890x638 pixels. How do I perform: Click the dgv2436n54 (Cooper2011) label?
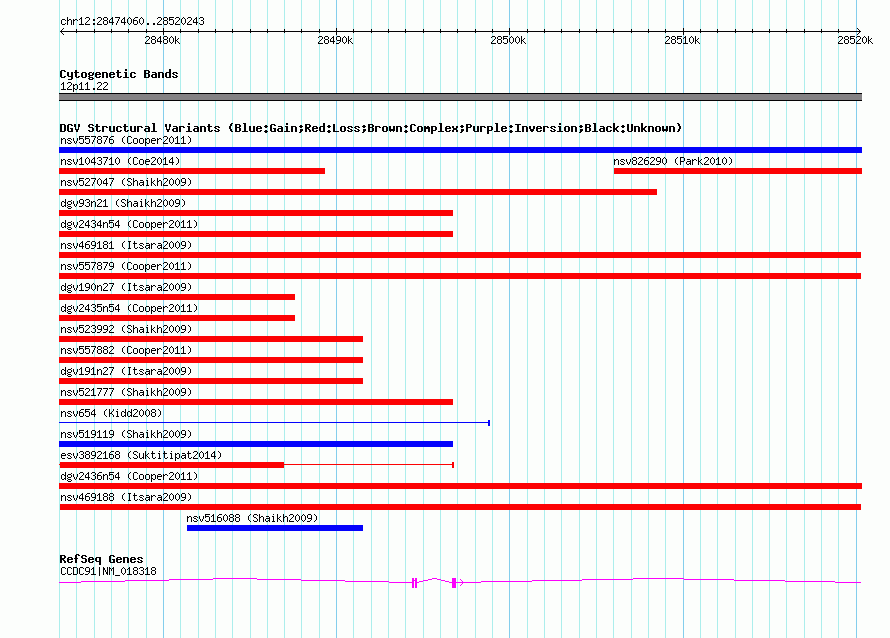tap(129, 476)
